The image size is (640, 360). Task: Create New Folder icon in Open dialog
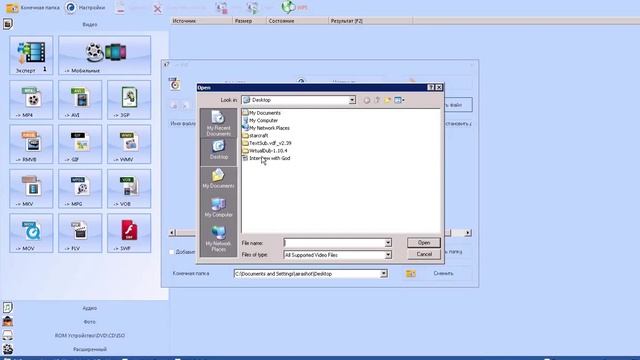387,100
